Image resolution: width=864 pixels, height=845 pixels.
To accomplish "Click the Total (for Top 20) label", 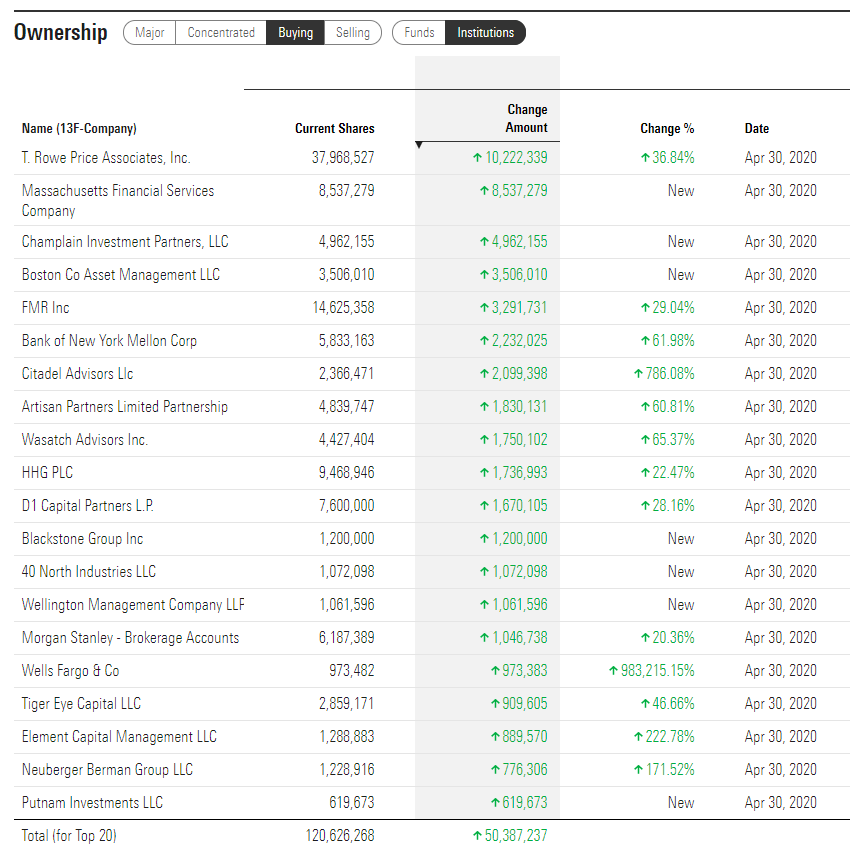I will [69, 836].
